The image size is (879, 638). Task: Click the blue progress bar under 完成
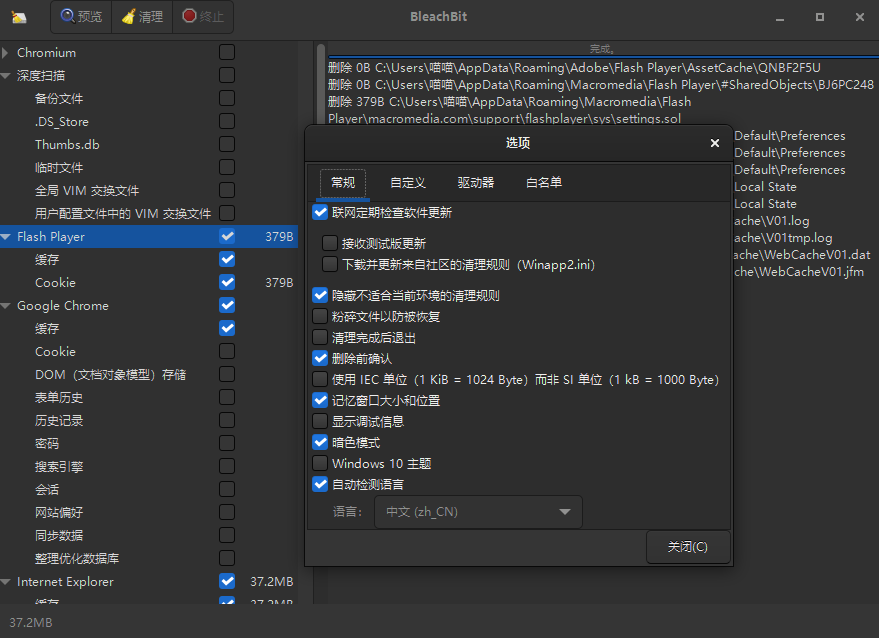(x=600, y=56)
